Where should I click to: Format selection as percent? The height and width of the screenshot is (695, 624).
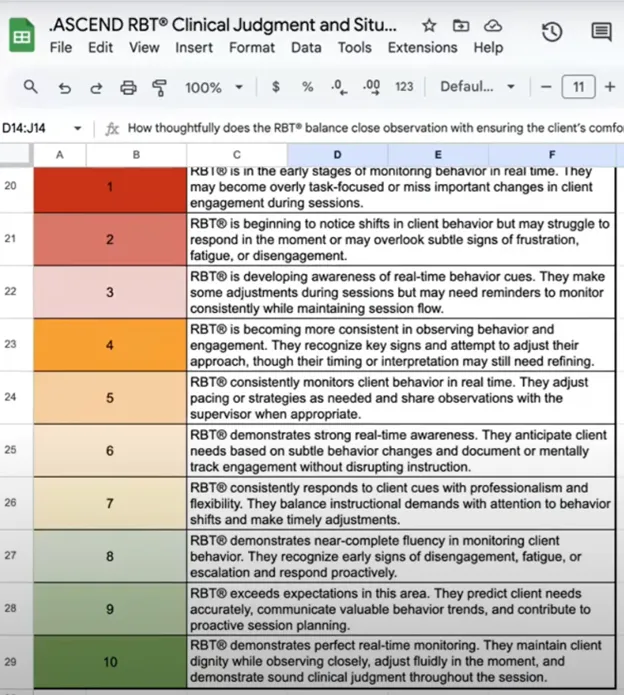click(x=307, y=86)
